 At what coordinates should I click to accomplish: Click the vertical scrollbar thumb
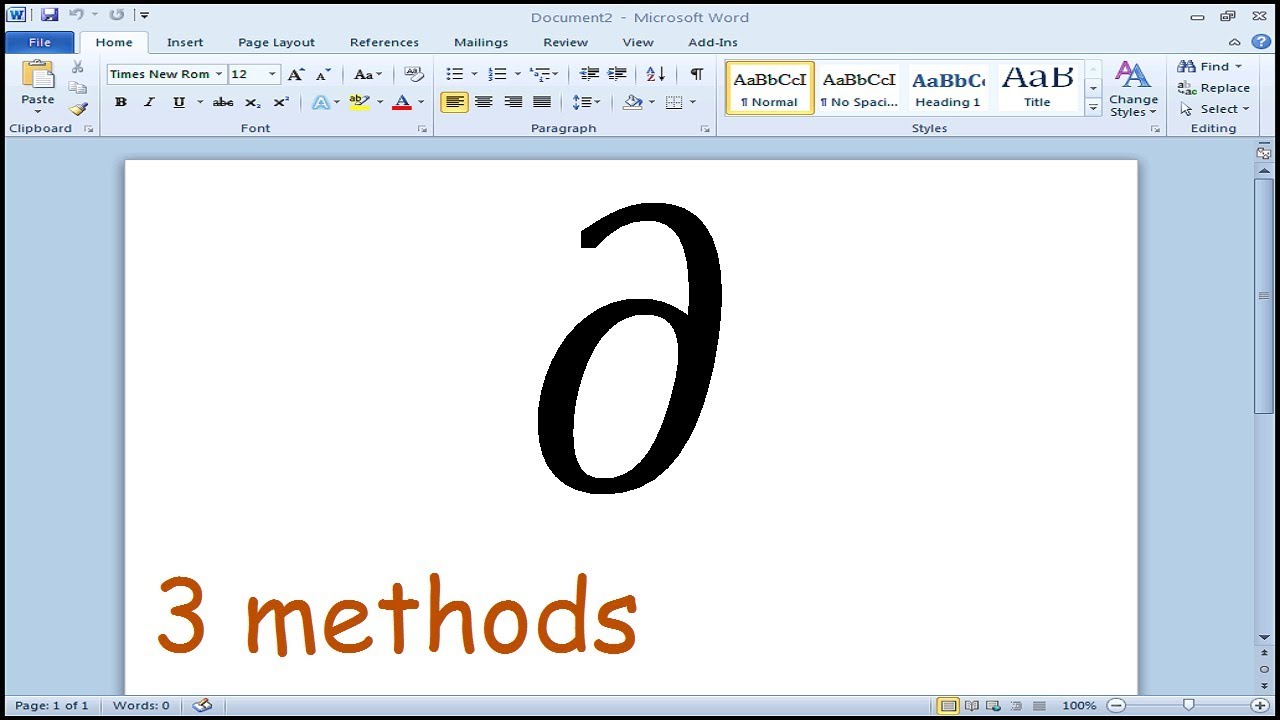tap(1264, 296)
